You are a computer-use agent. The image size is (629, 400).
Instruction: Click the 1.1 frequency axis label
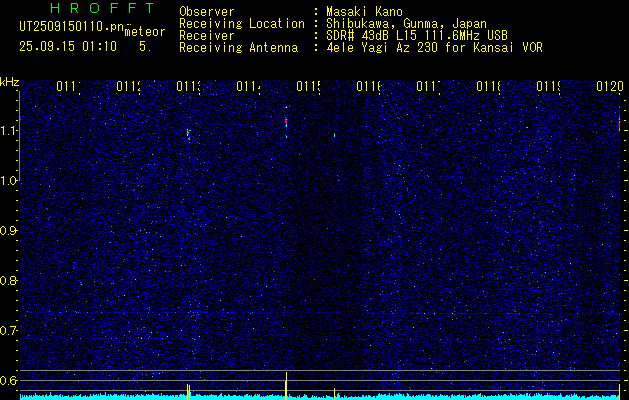point(9,131)
